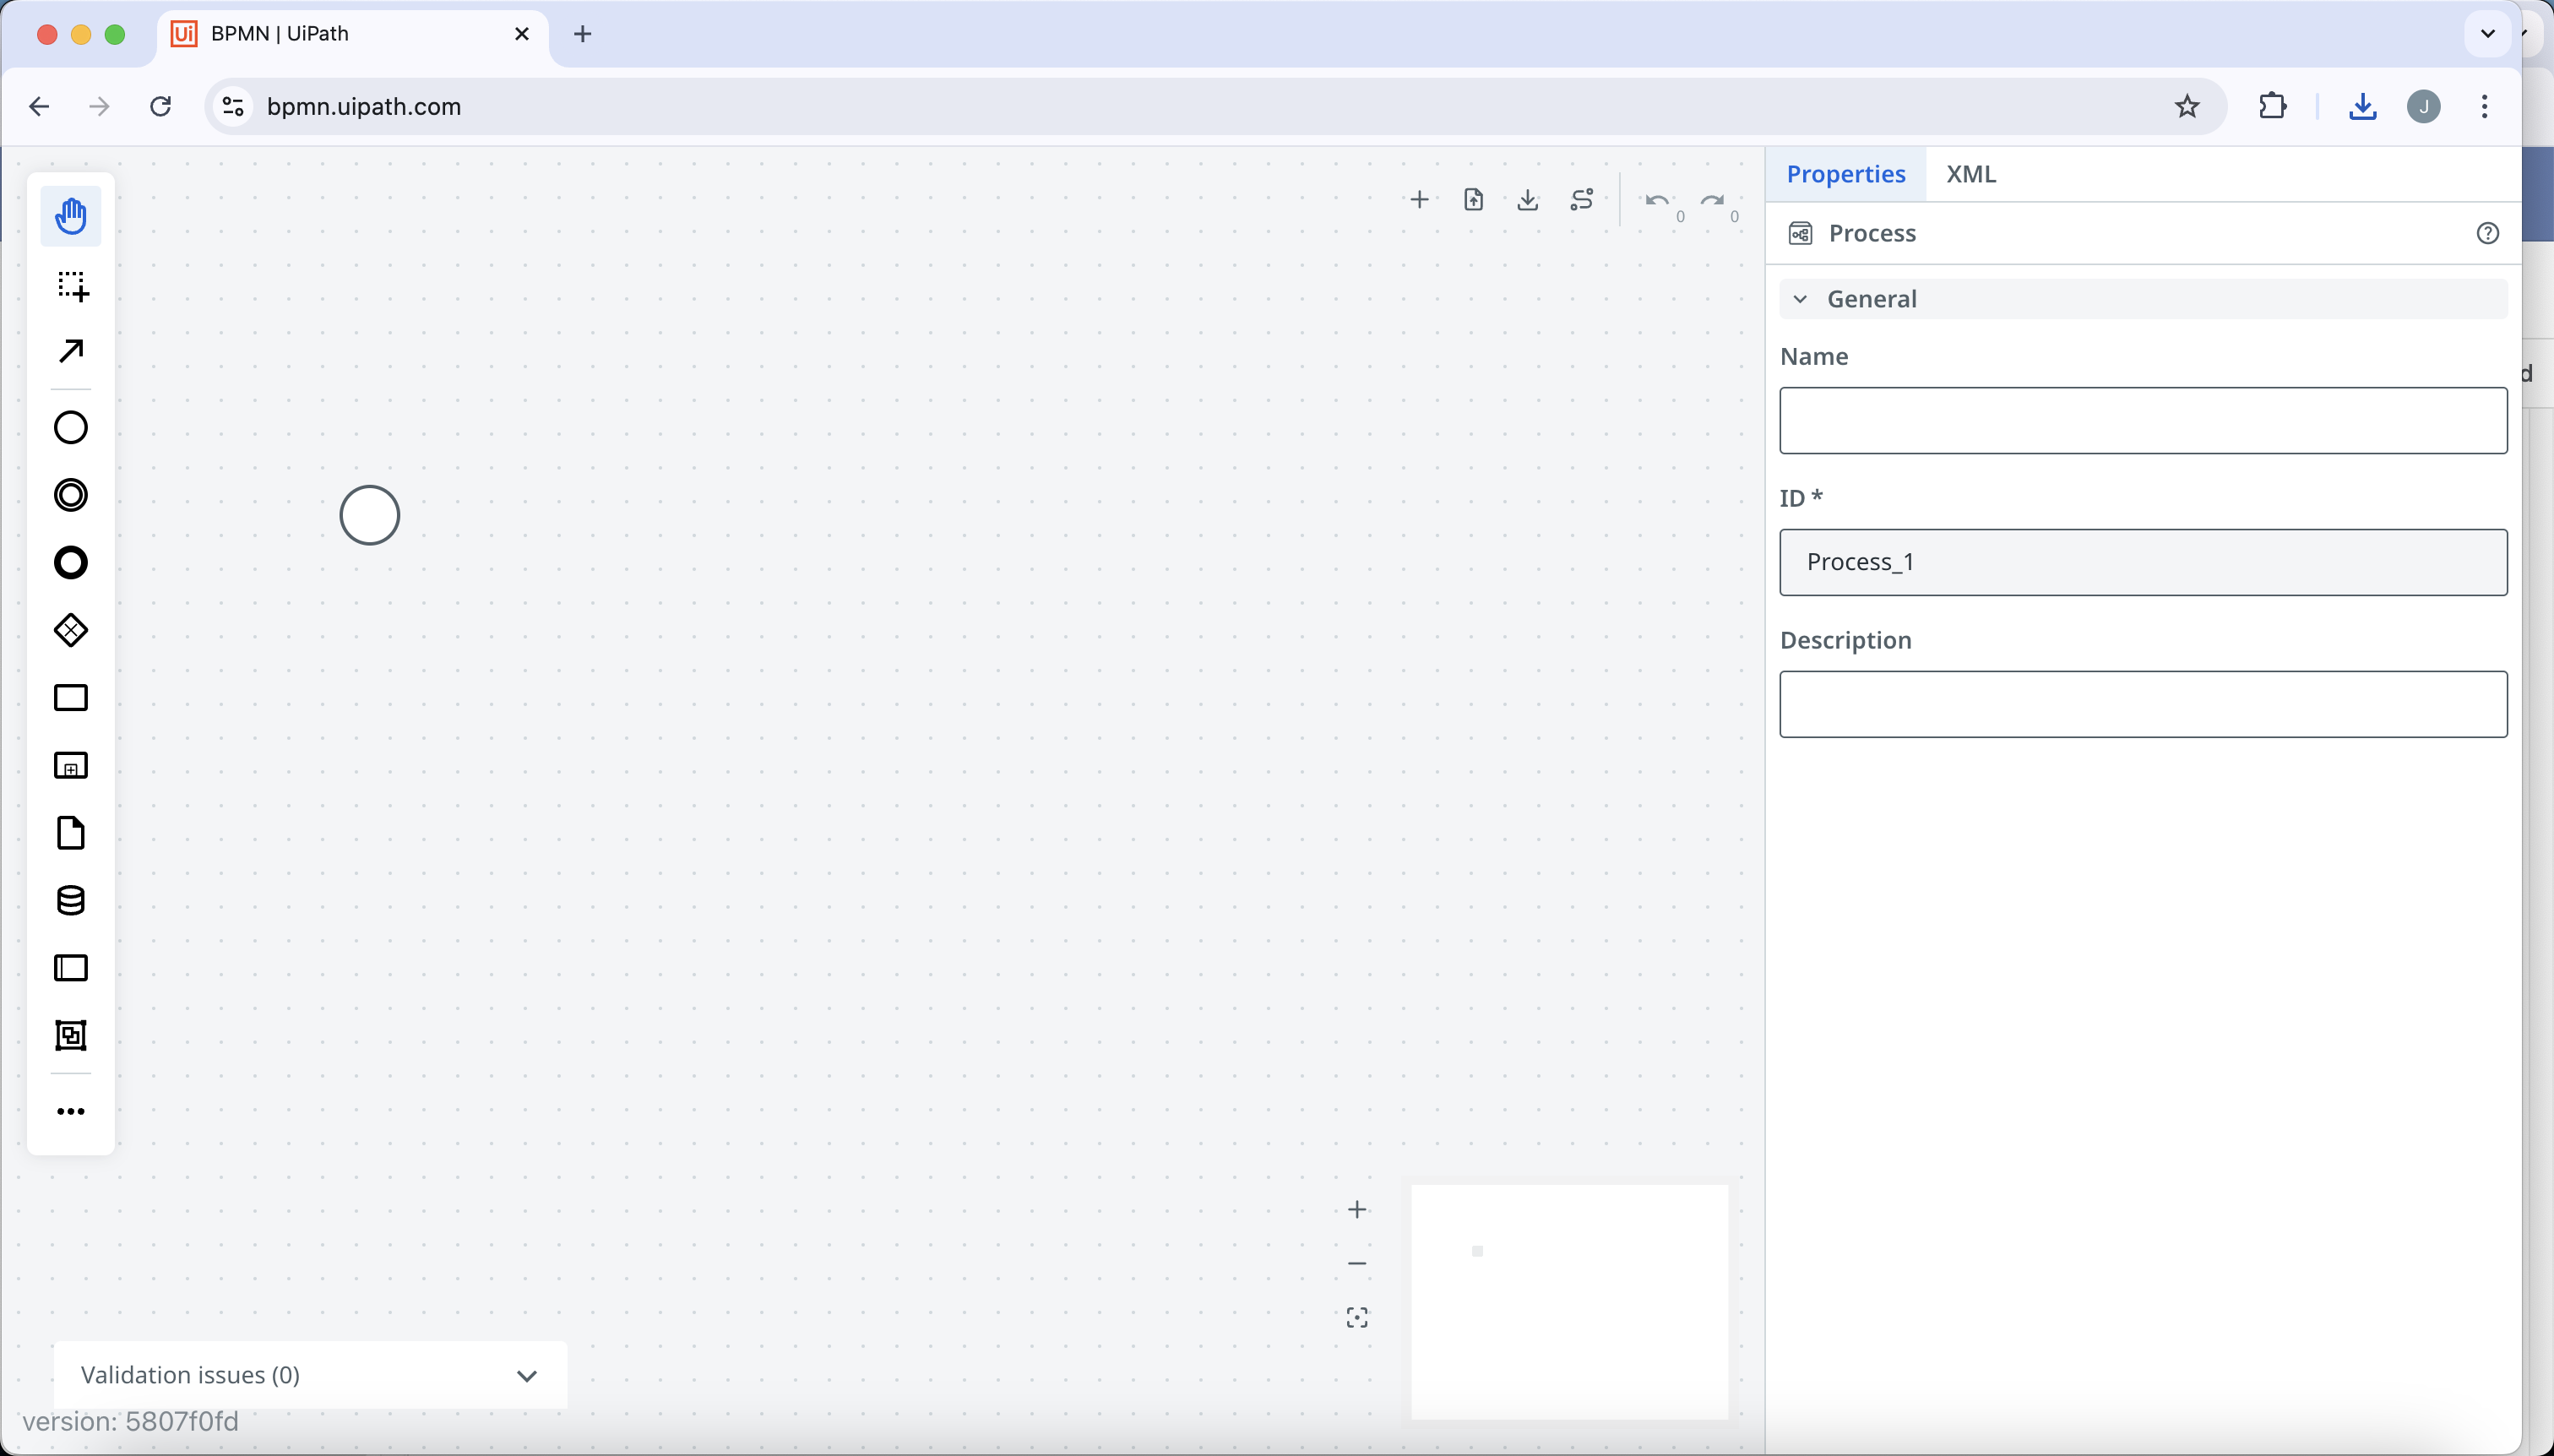This screenshot has height=1456, width=2554.
Task: Go back in browser history
Action: coord(39,106)
